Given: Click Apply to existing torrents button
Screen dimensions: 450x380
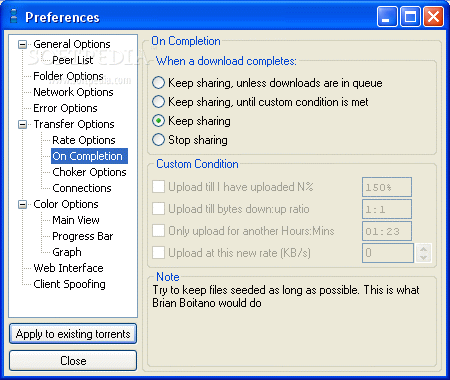Looking at the screenshot, I should pyautogui.click(x=73, y=334).
